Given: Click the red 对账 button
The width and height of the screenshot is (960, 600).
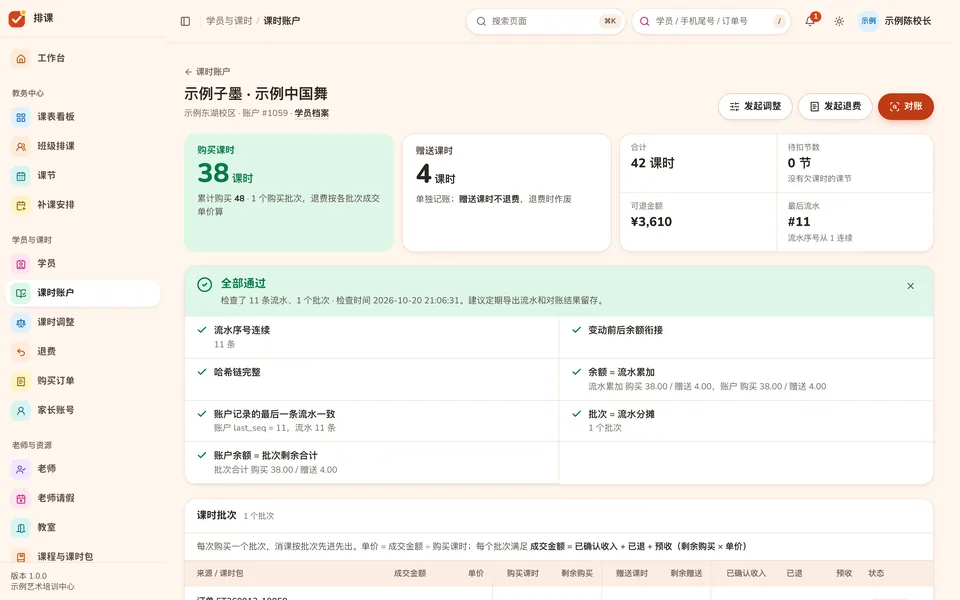Looking at the screenshot, I should click(906, 107).
